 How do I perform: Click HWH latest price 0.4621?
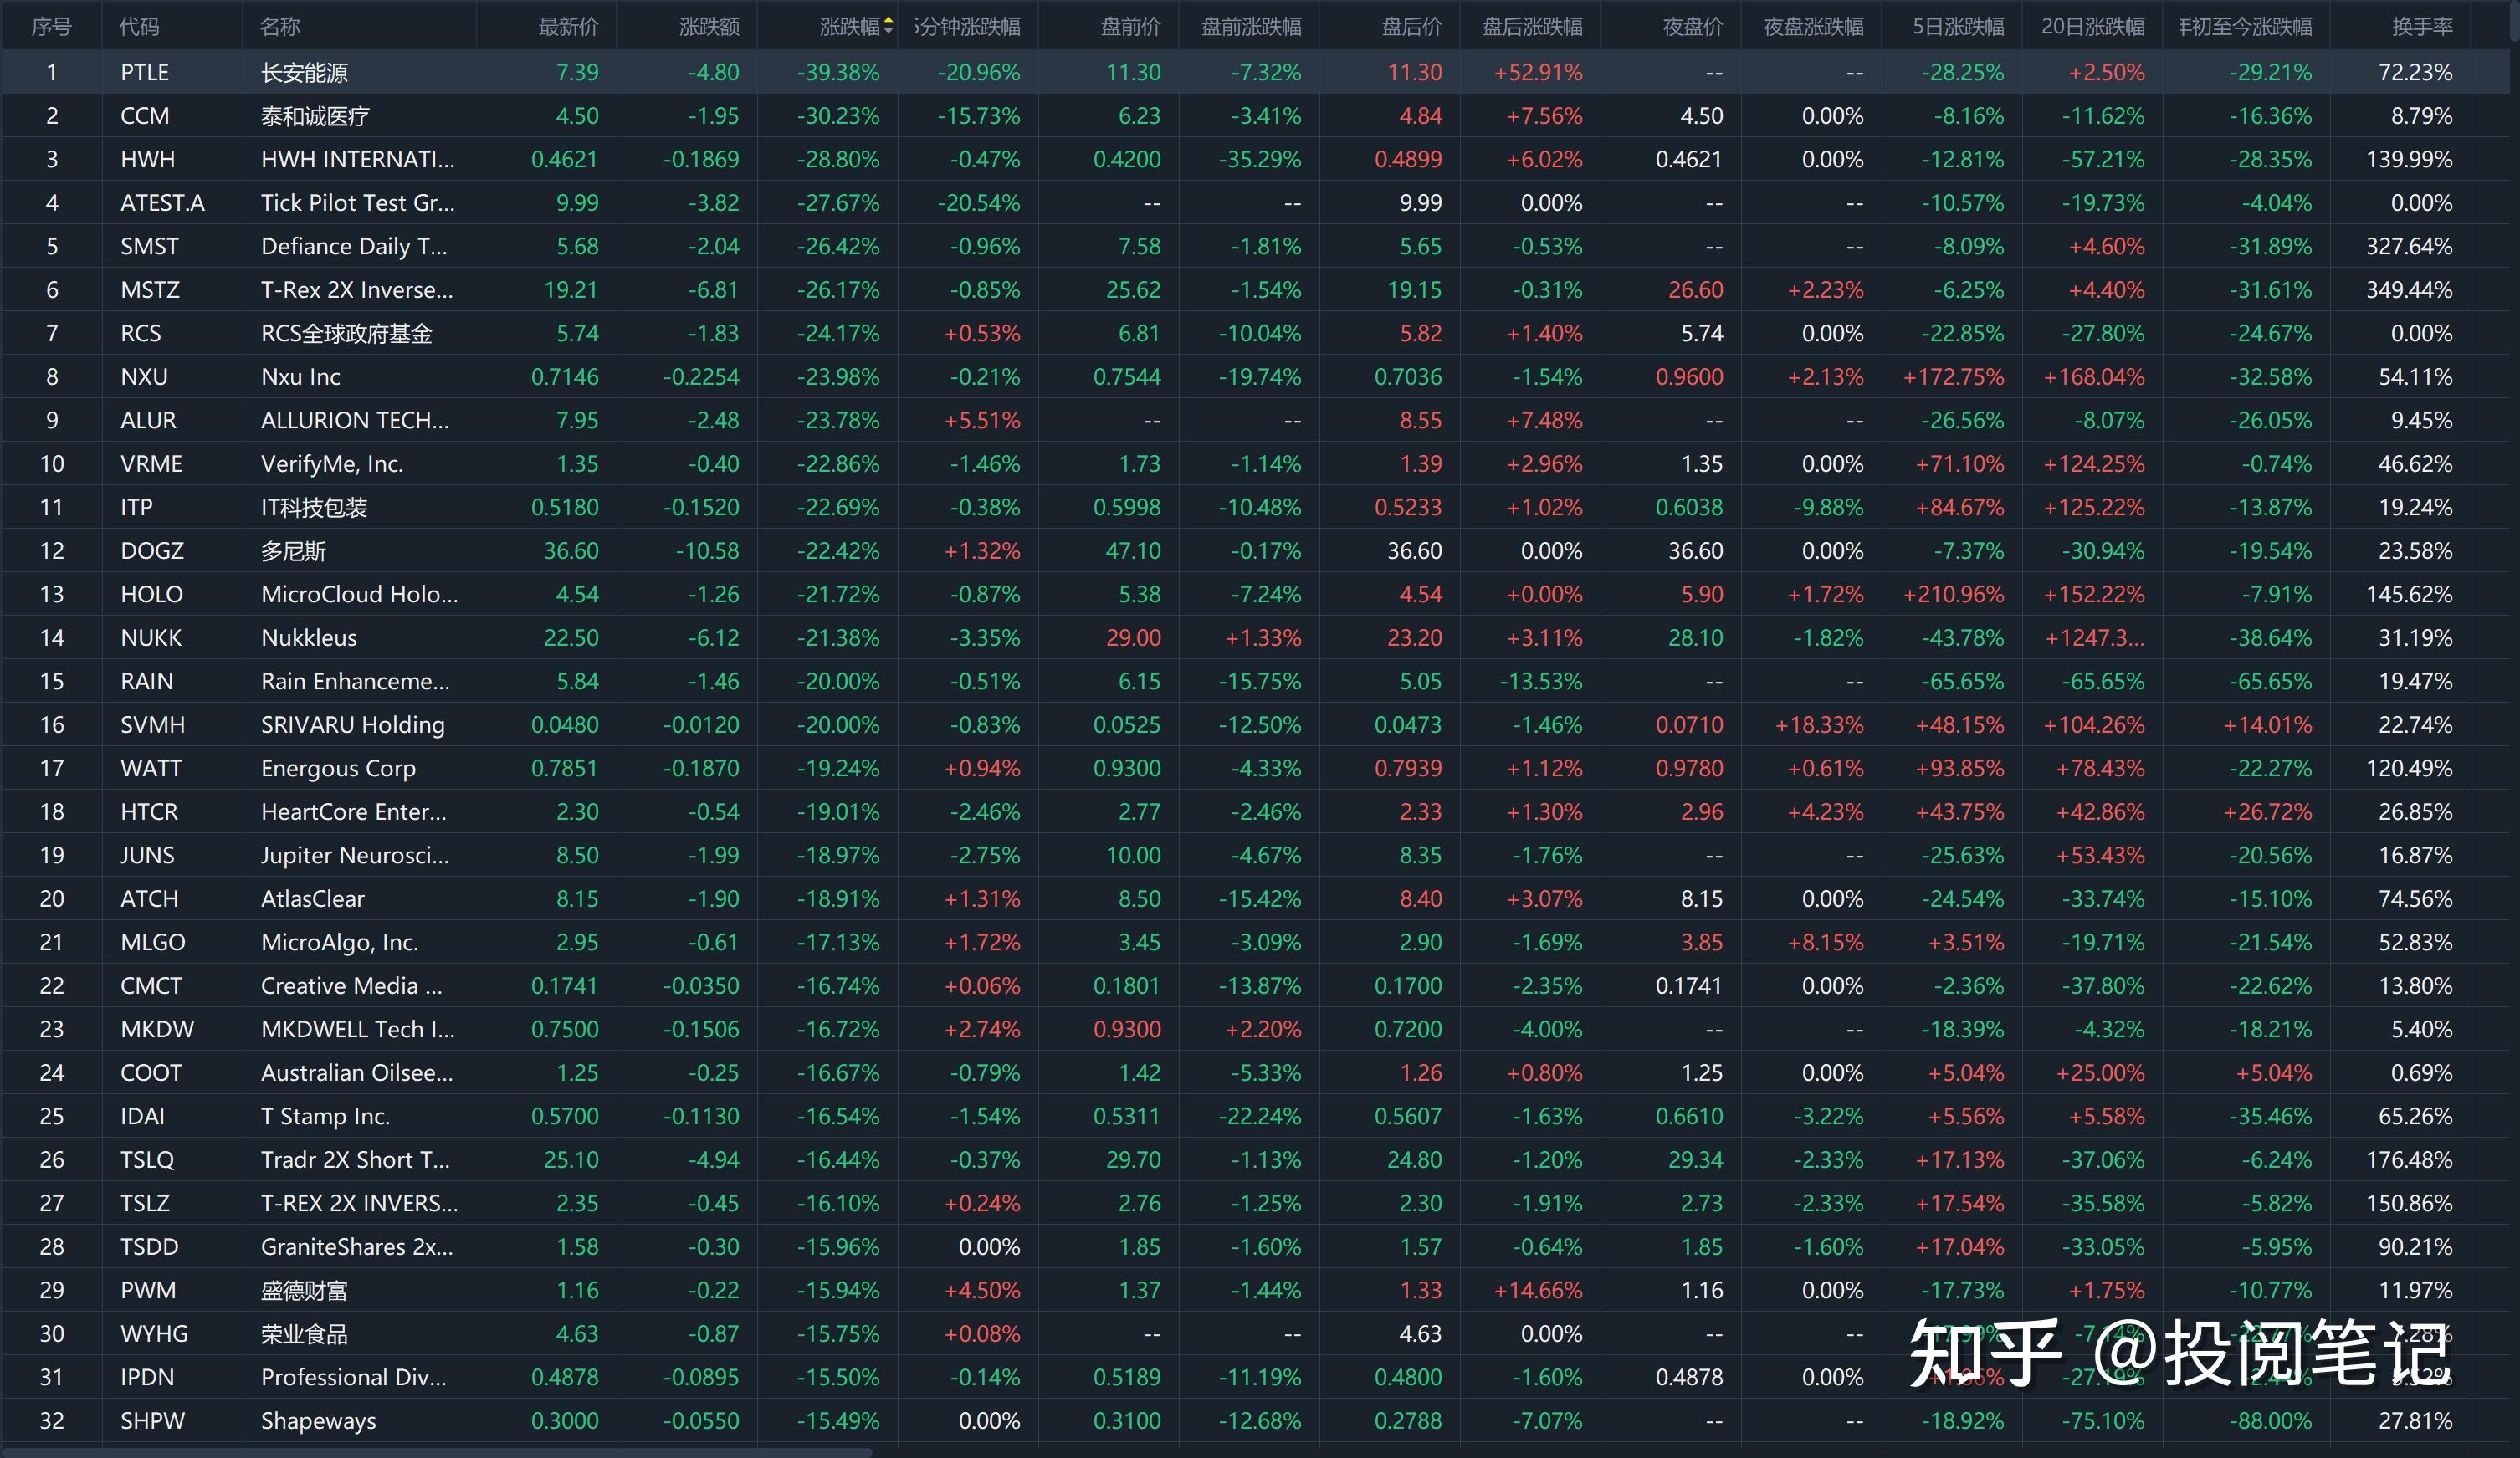(565, 160)
